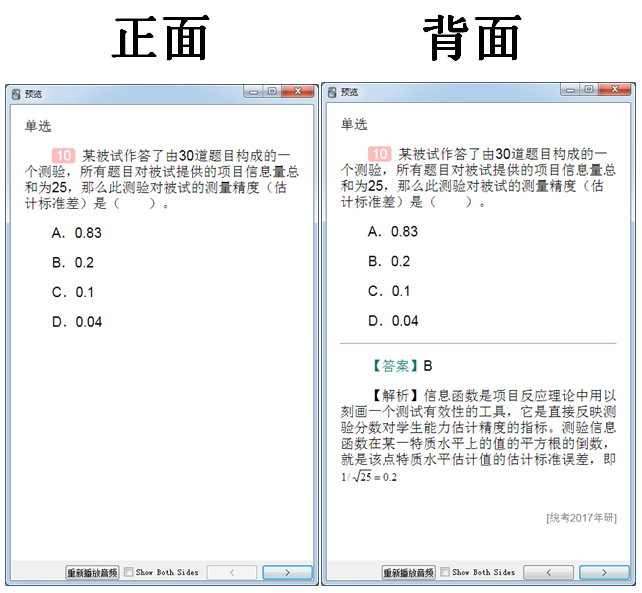Minimize the right preview window
The width and height of the screenshot is (642, 593).
(570, 89)
